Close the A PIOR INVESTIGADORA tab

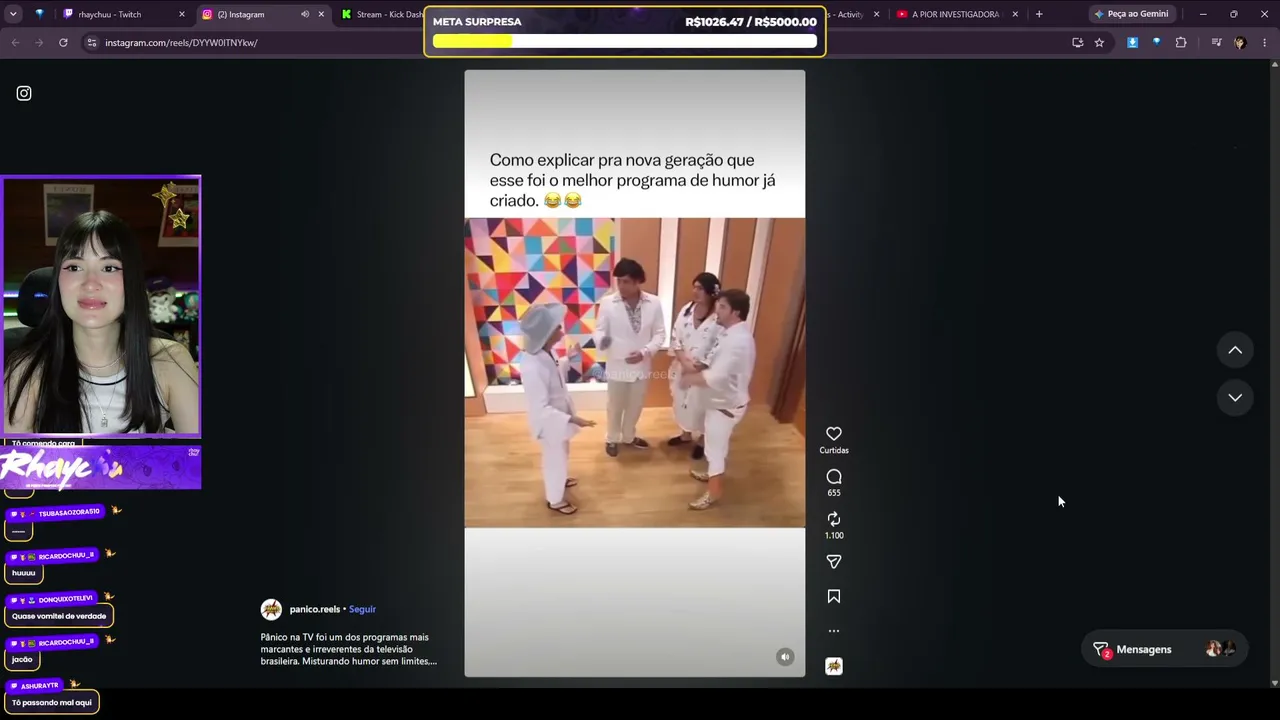1015,14
